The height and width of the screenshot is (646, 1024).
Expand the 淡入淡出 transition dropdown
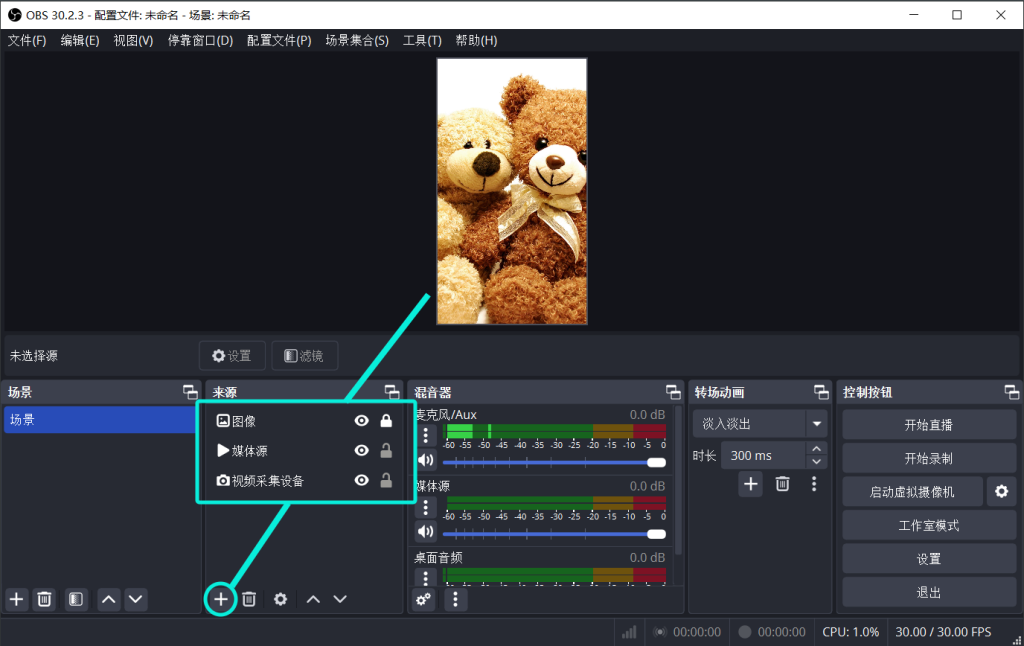[x=817, y=424]
